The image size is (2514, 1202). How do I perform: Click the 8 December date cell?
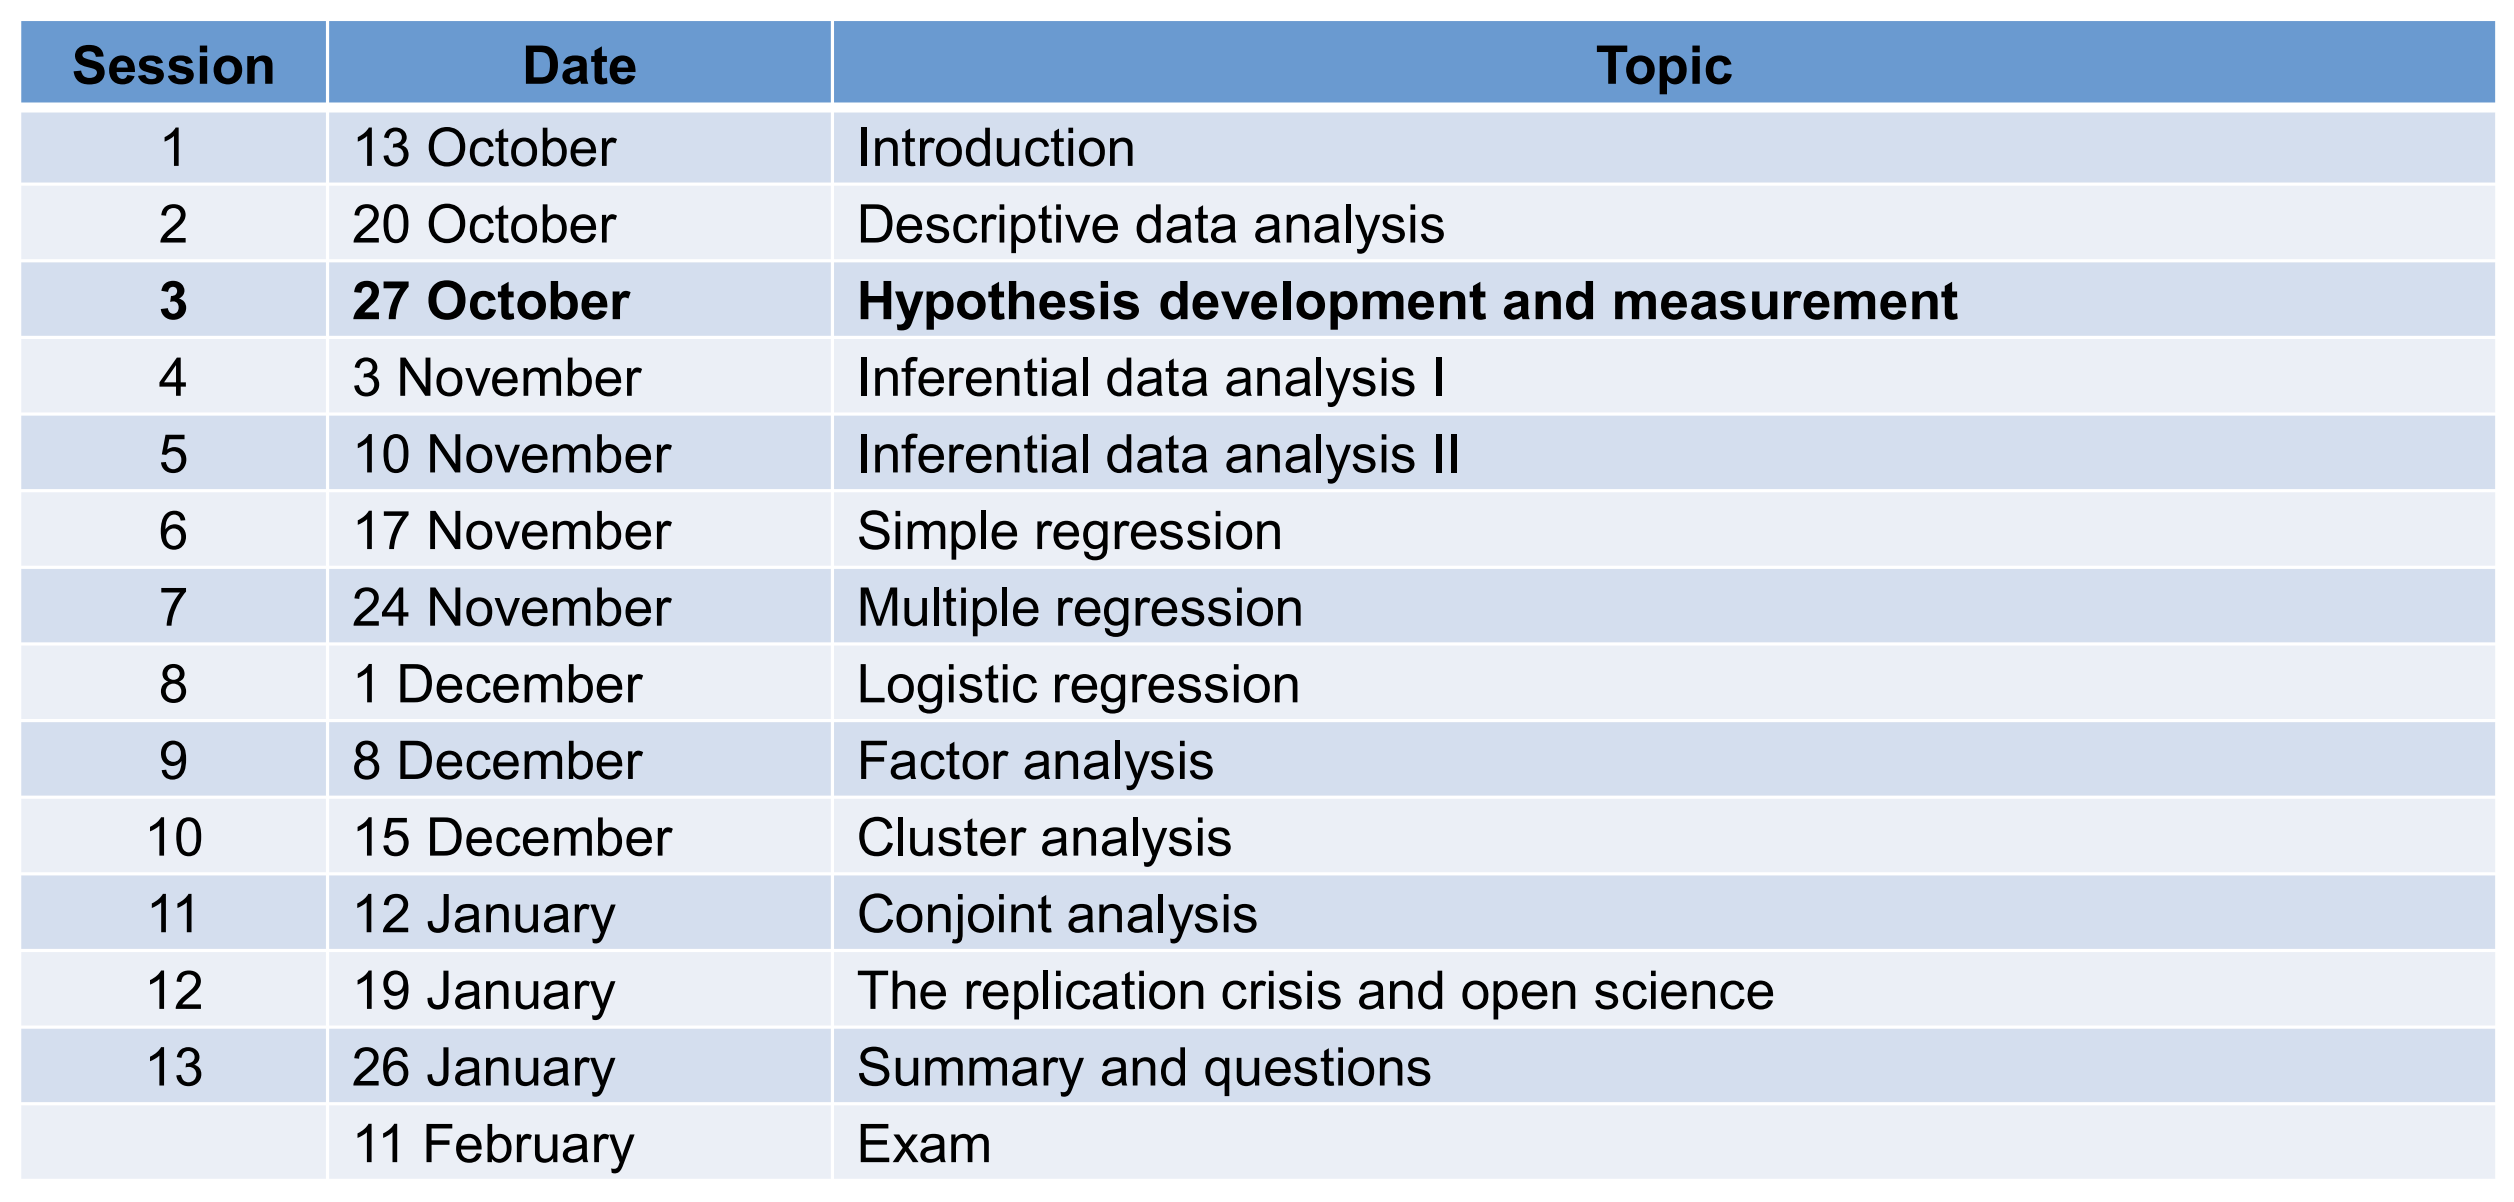click(x=496, y=761)
